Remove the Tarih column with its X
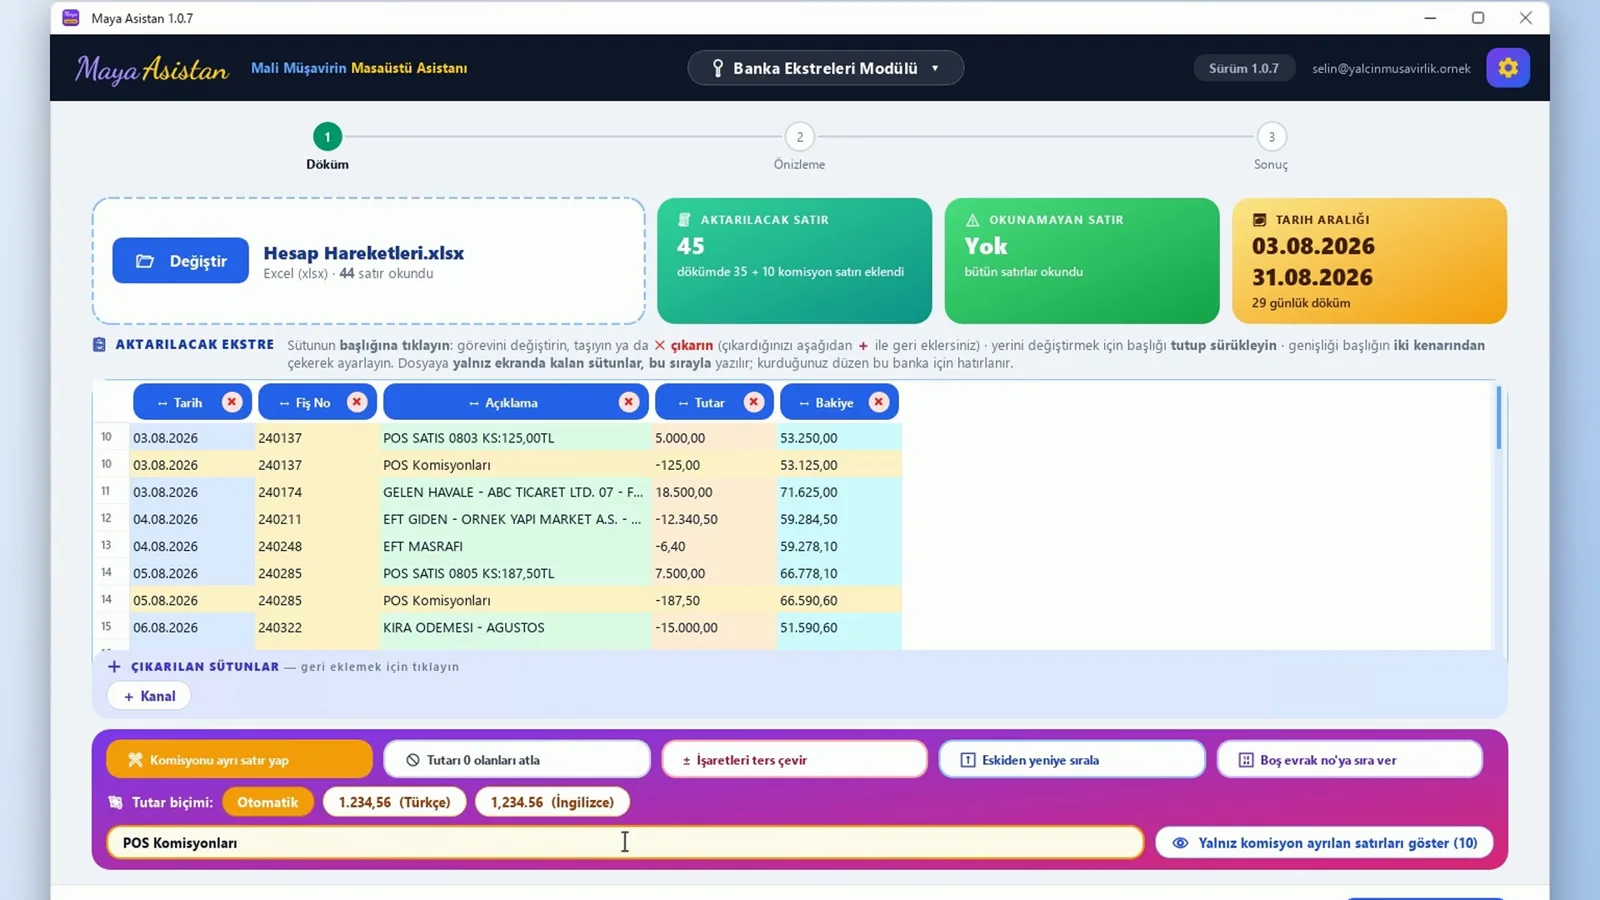Image resolution: width=1600 pixels, height=900 pixels. pyautogui.click(x=232, y=402)
